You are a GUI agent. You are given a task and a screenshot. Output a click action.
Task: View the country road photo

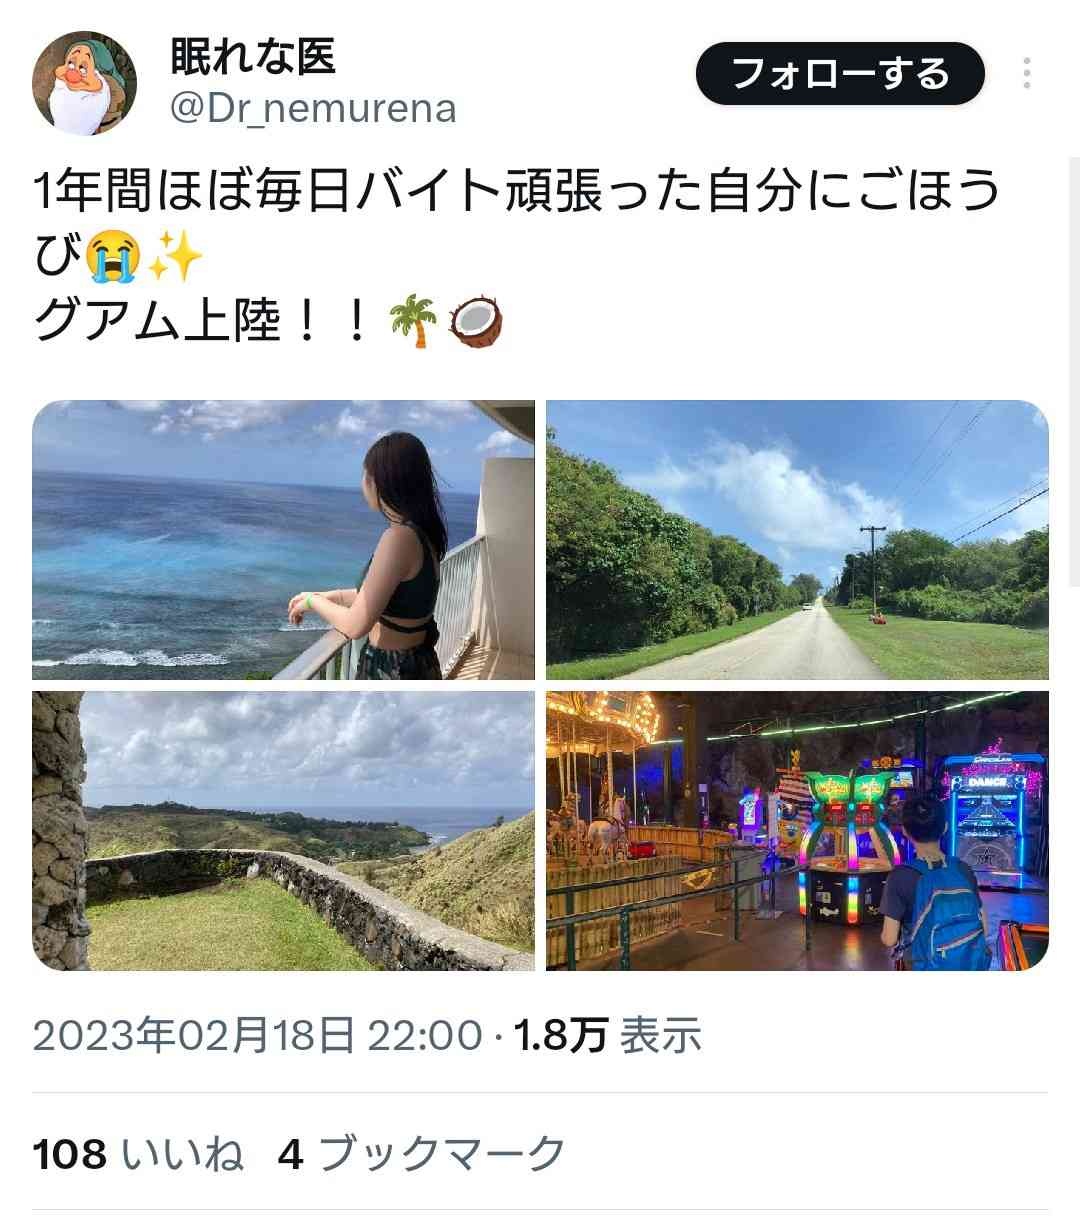pyautogui.click(x=797, y=540)
